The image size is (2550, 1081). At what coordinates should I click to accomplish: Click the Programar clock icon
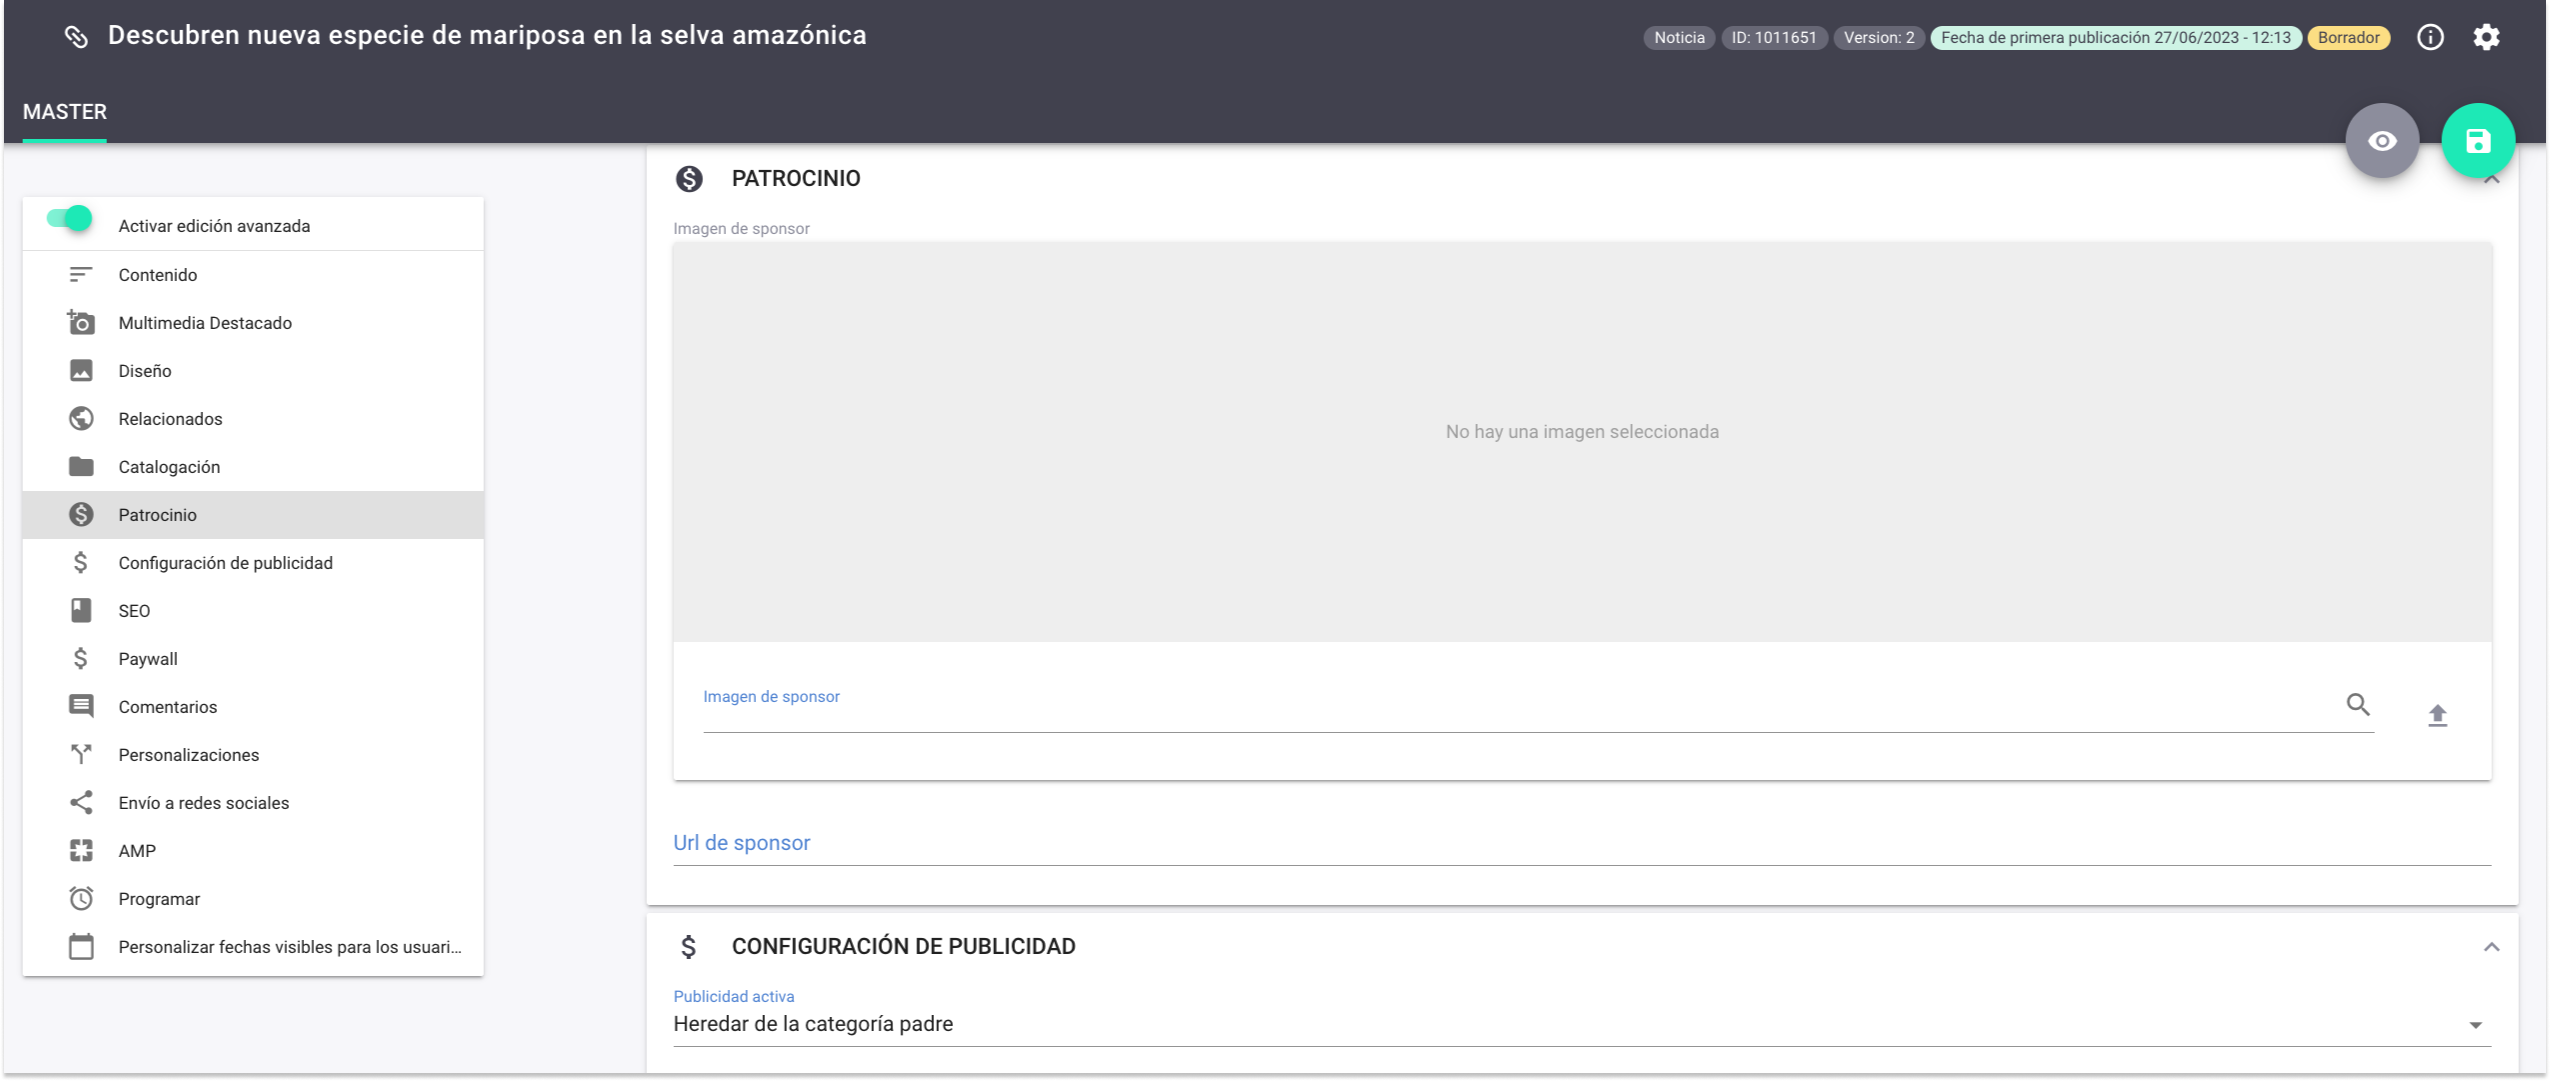81,898
